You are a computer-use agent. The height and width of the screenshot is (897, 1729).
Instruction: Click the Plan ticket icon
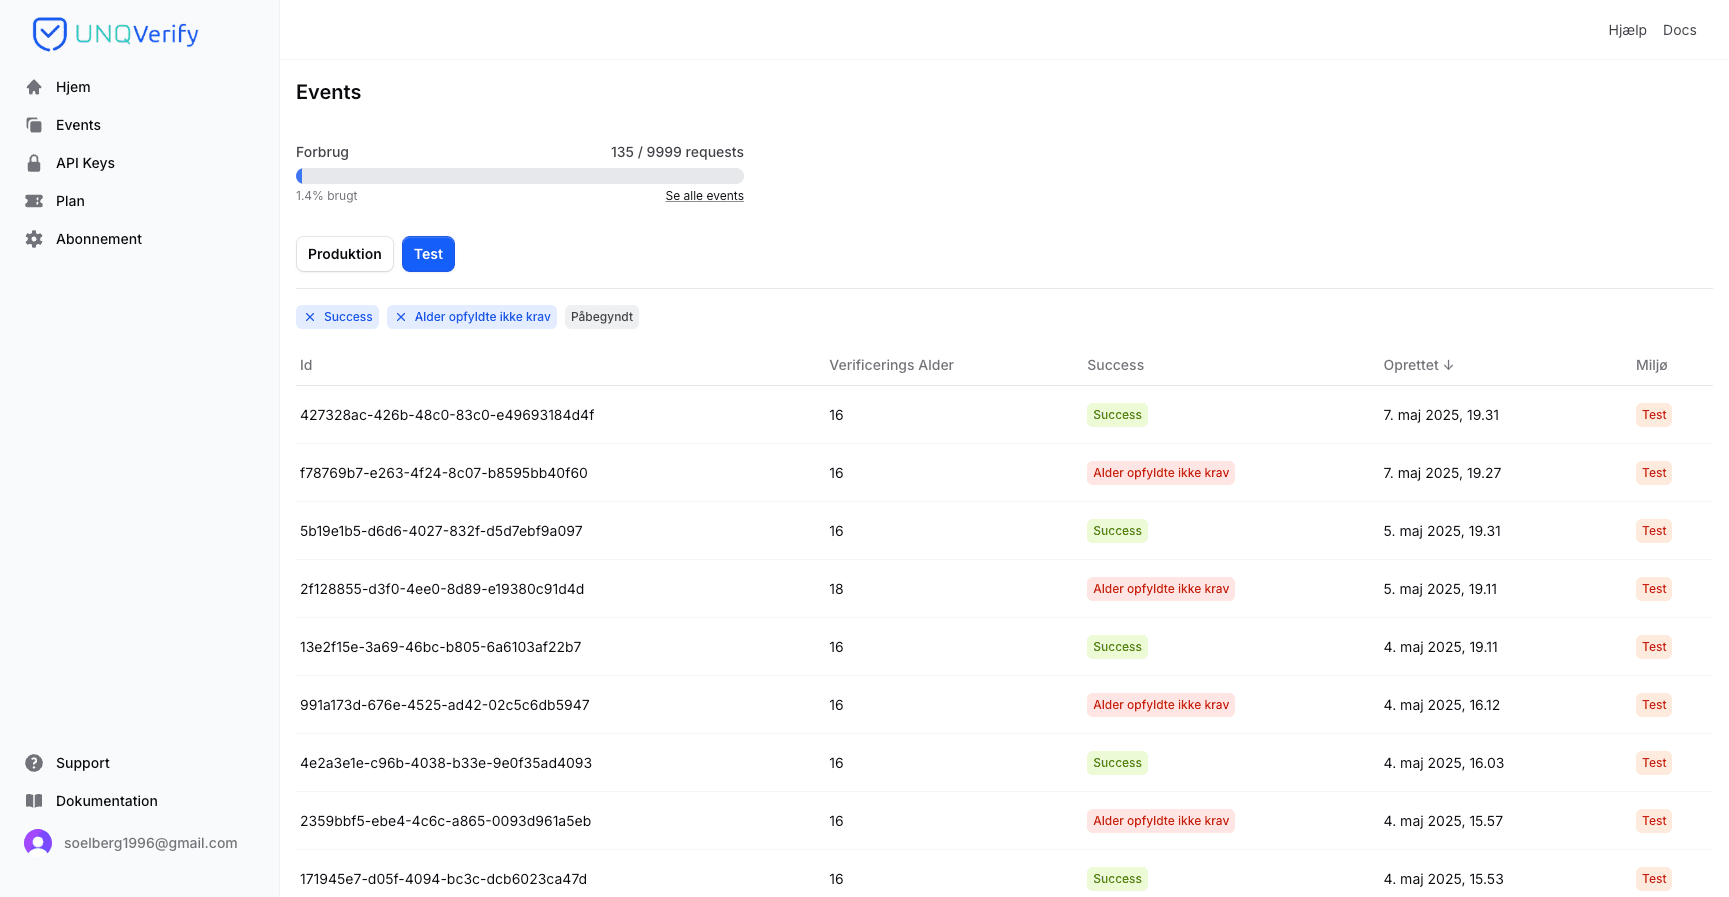click(34, 201)
